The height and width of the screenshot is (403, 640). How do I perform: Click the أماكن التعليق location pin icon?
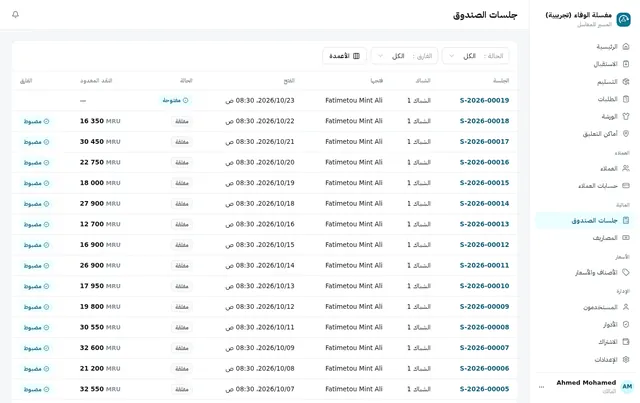(626, 134)
